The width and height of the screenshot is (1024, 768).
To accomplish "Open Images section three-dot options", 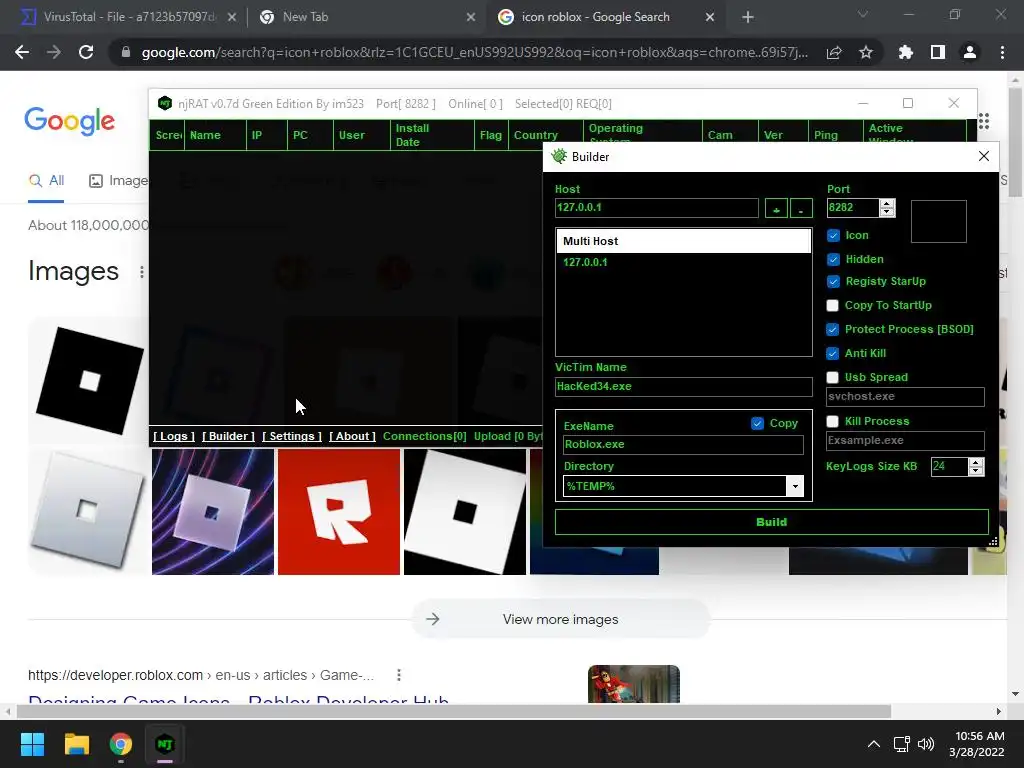I will coord(142,272).
